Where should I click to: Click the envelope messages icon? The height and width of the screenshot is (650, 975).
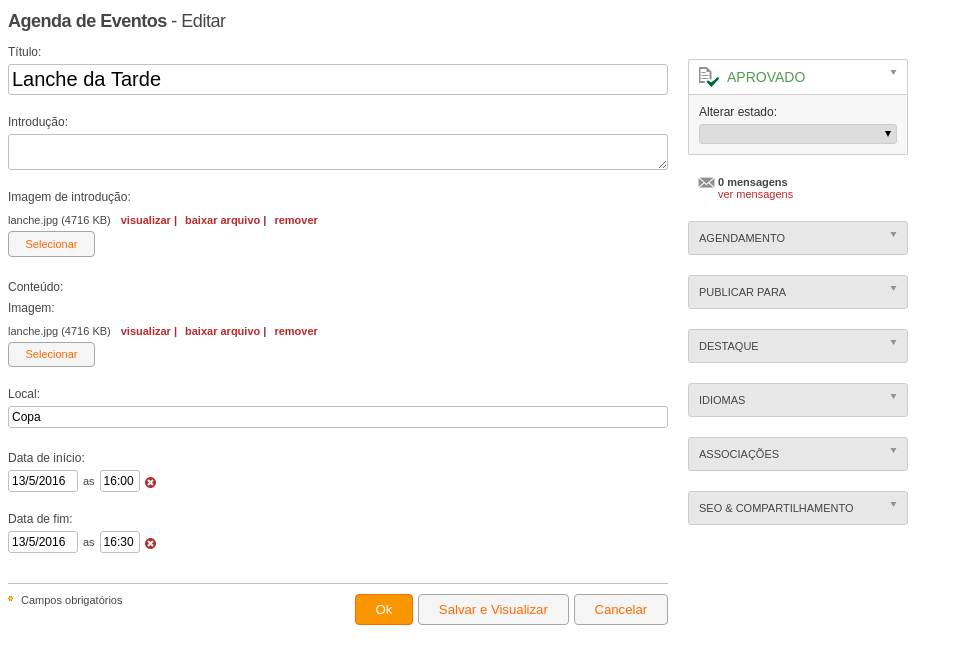click(706, 182)
